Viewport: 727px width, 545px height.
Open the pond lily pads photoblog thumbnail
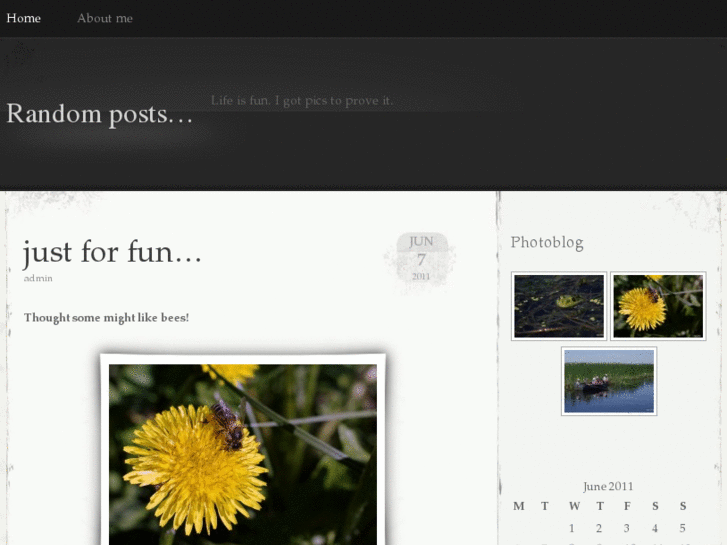(x=559, y=306)
